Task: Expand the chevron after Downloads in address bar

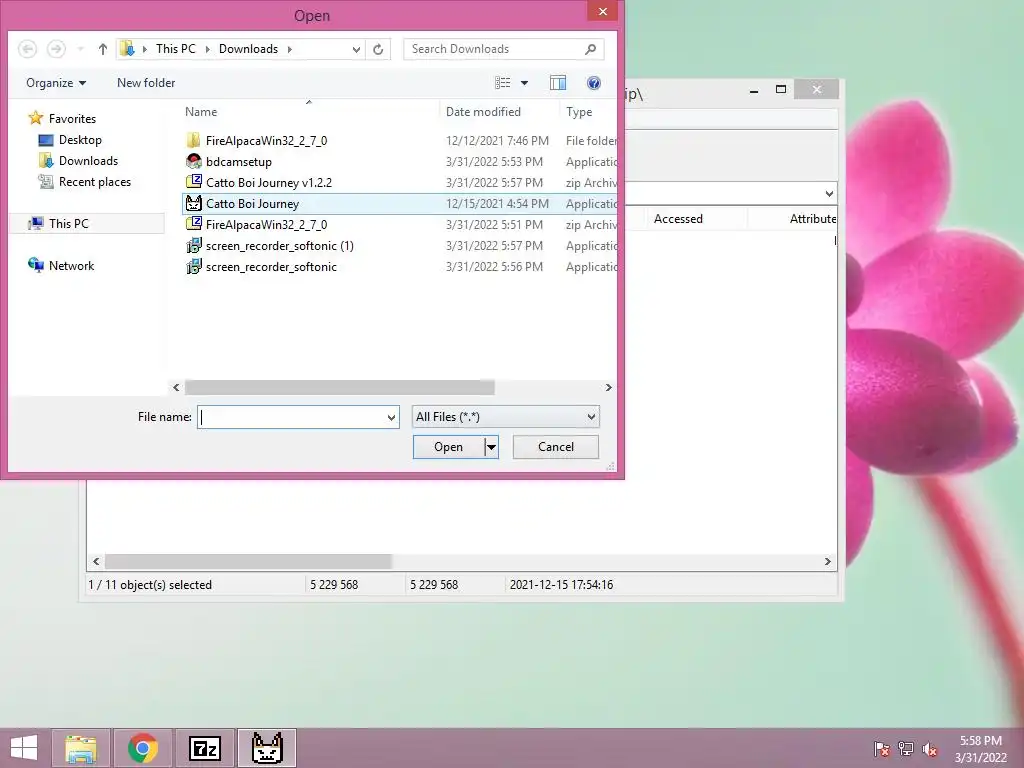Action: tap(289, 49)
